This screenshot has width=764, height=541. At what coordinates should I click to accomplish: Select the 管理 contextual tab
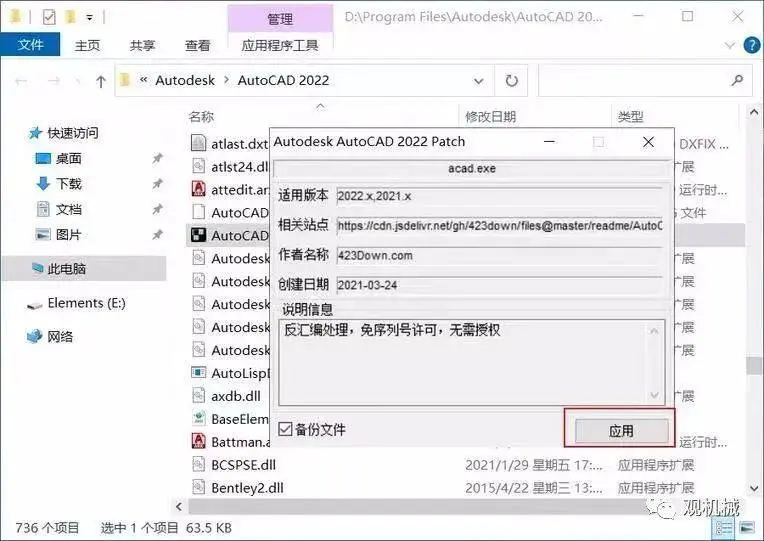[x=280, y=19]
